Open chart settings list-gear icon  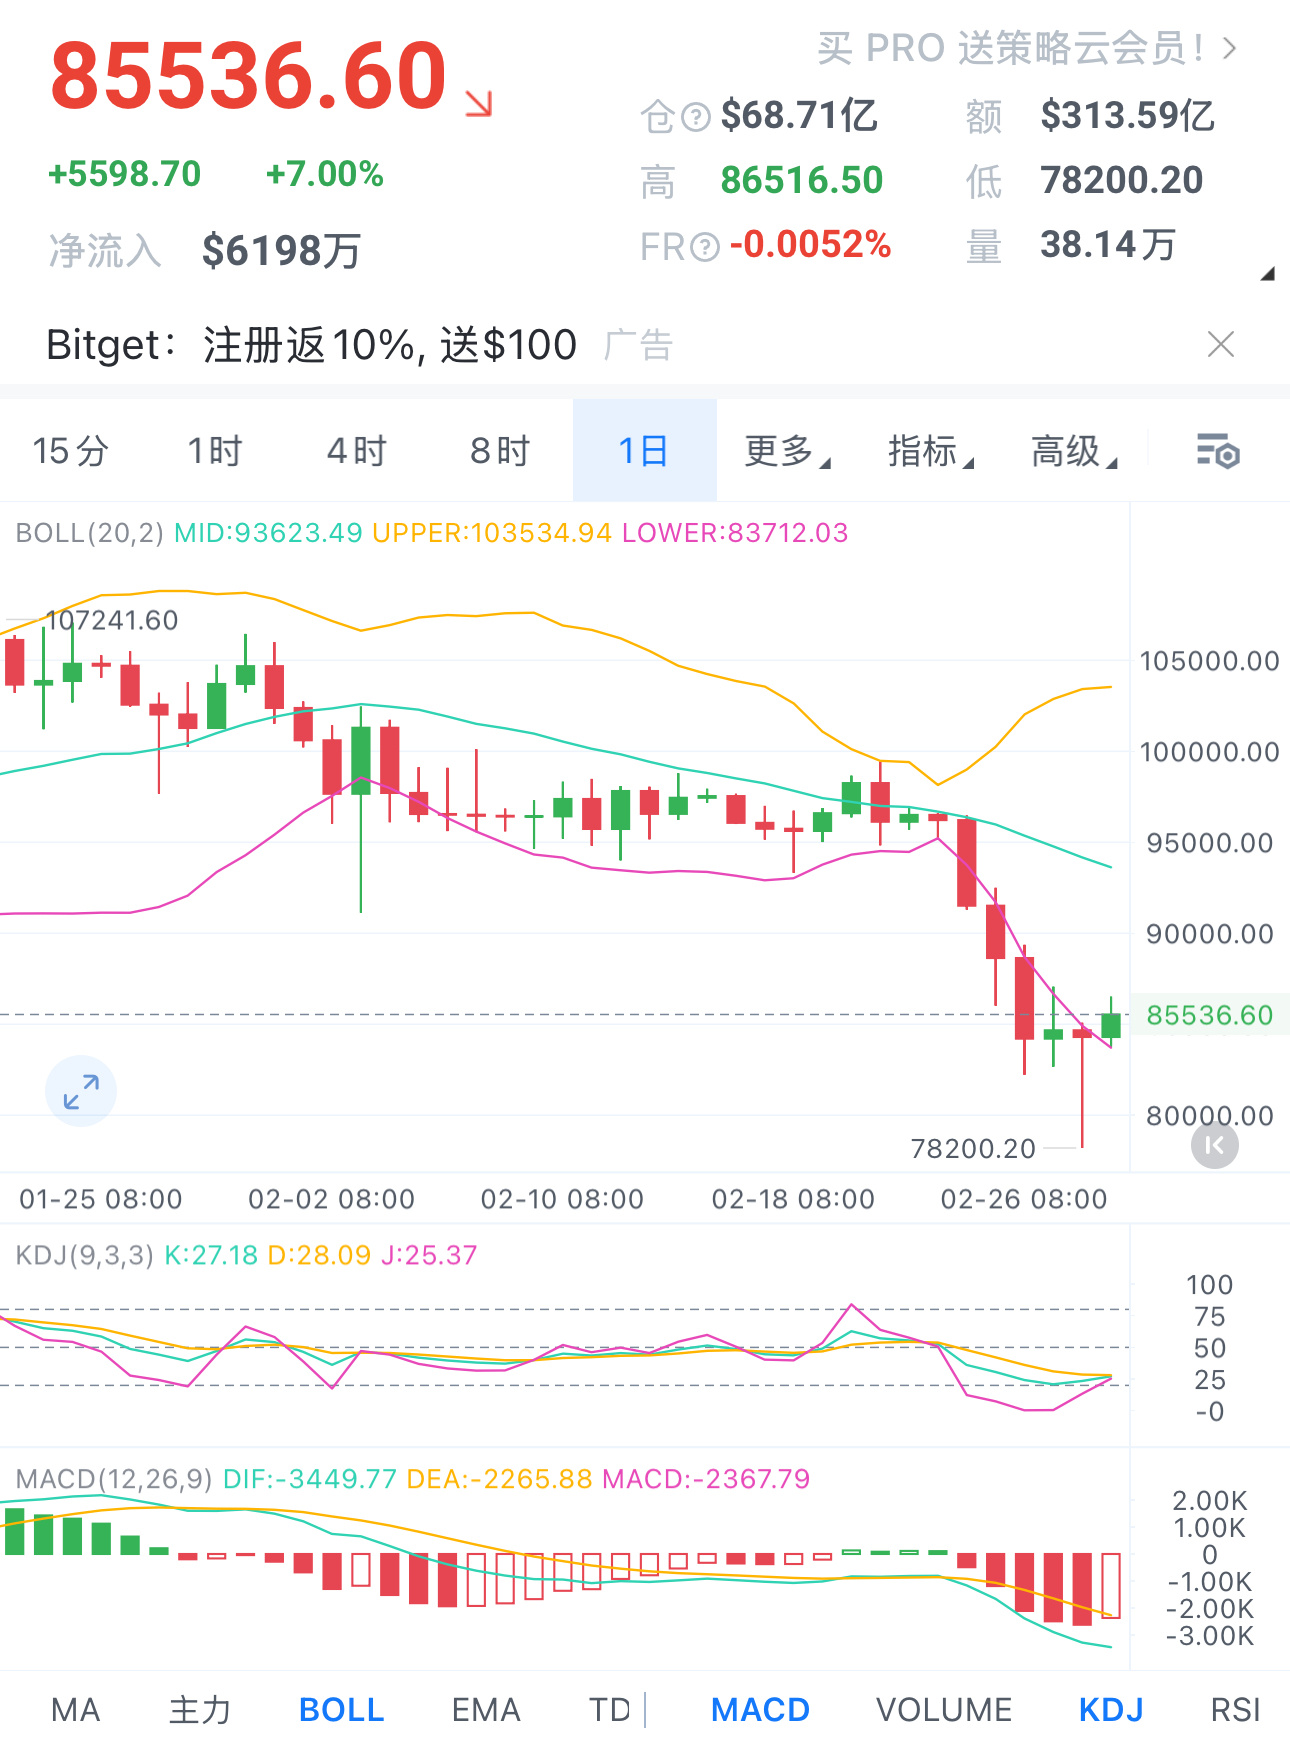click(1218, 452)
